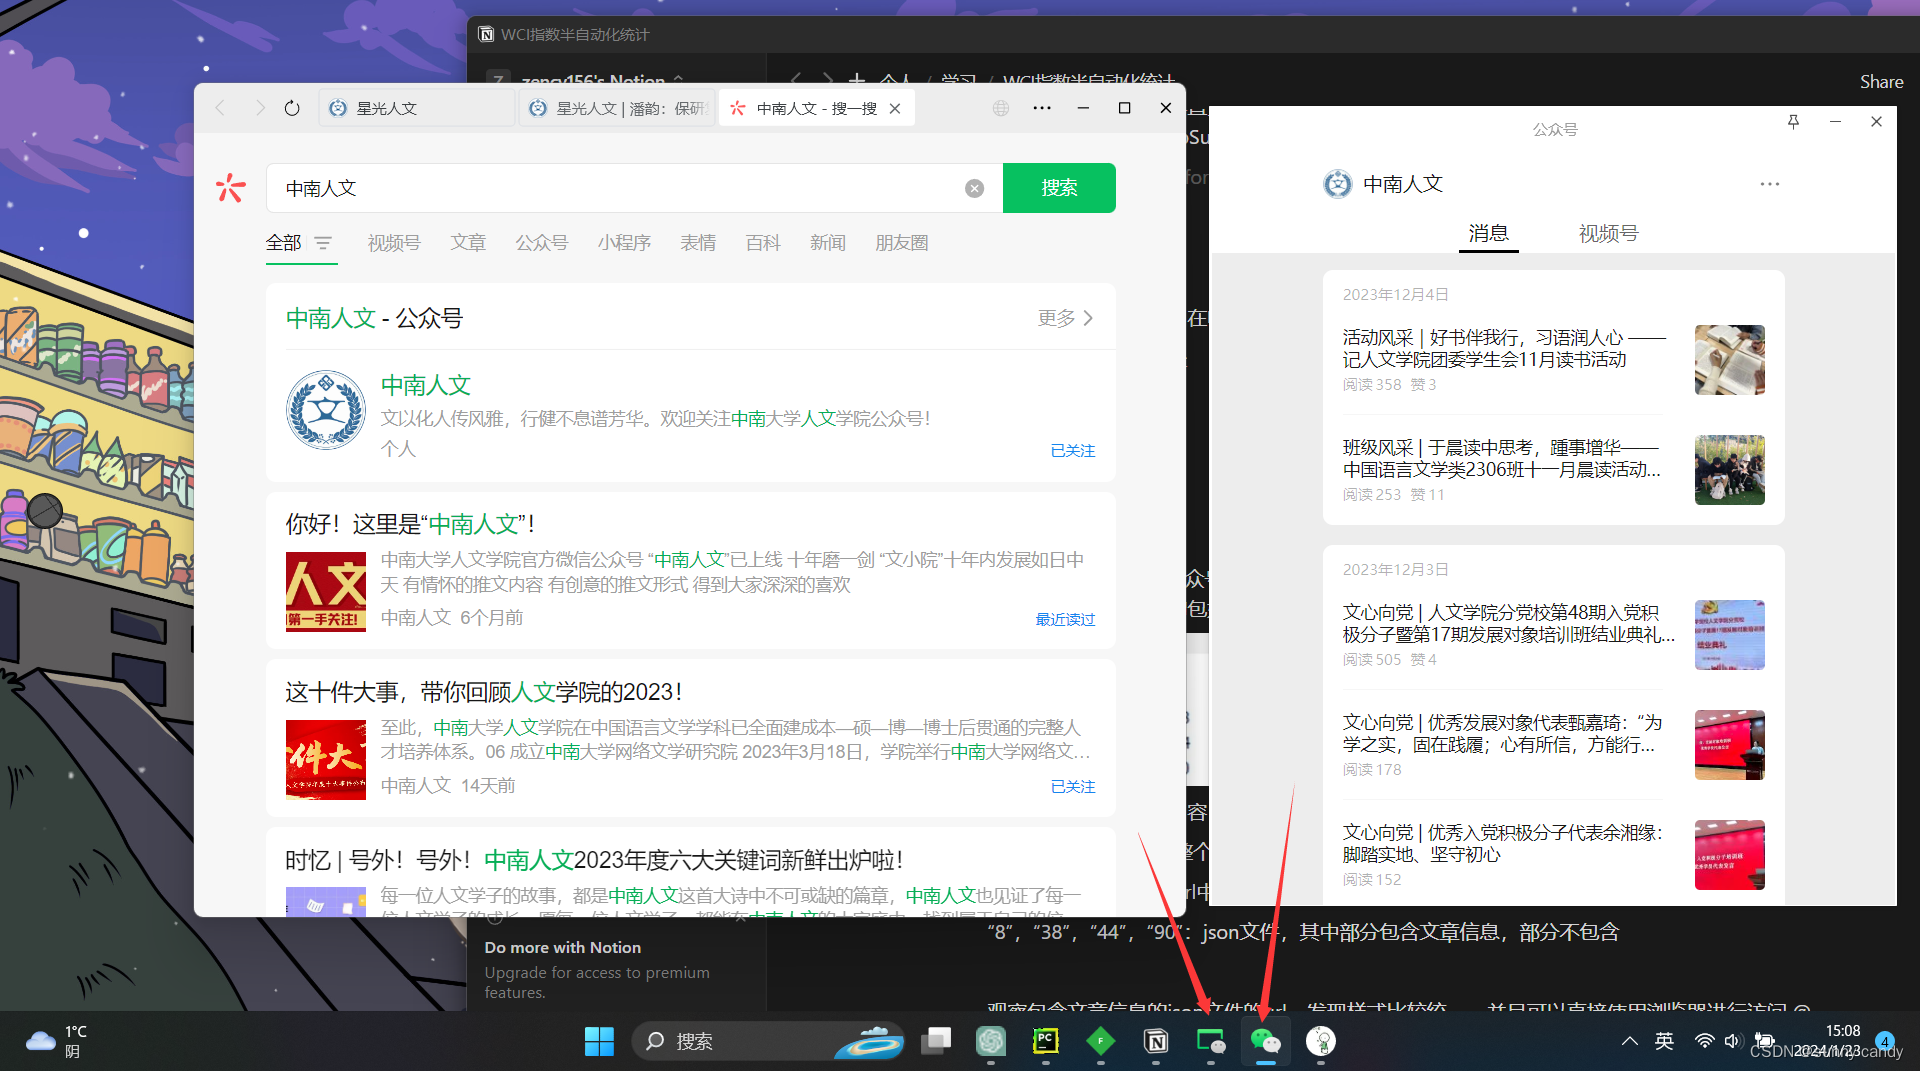Open PyCharm from the taskbar
This screenshot has width=1920, height=1071.
1045,1041
